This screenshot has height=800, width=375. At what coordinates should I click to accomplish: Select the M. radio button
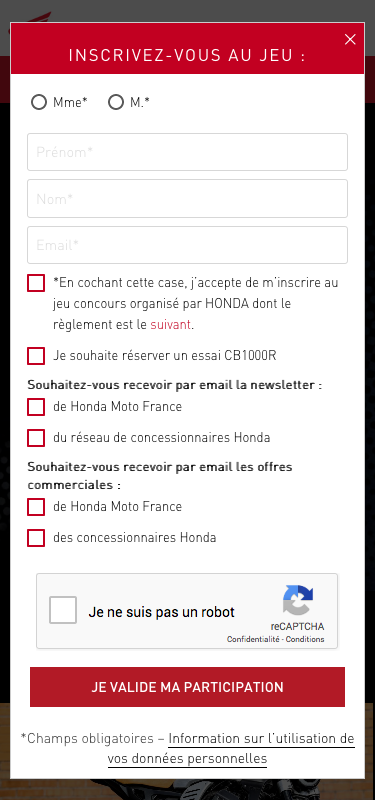coord(116,102)
